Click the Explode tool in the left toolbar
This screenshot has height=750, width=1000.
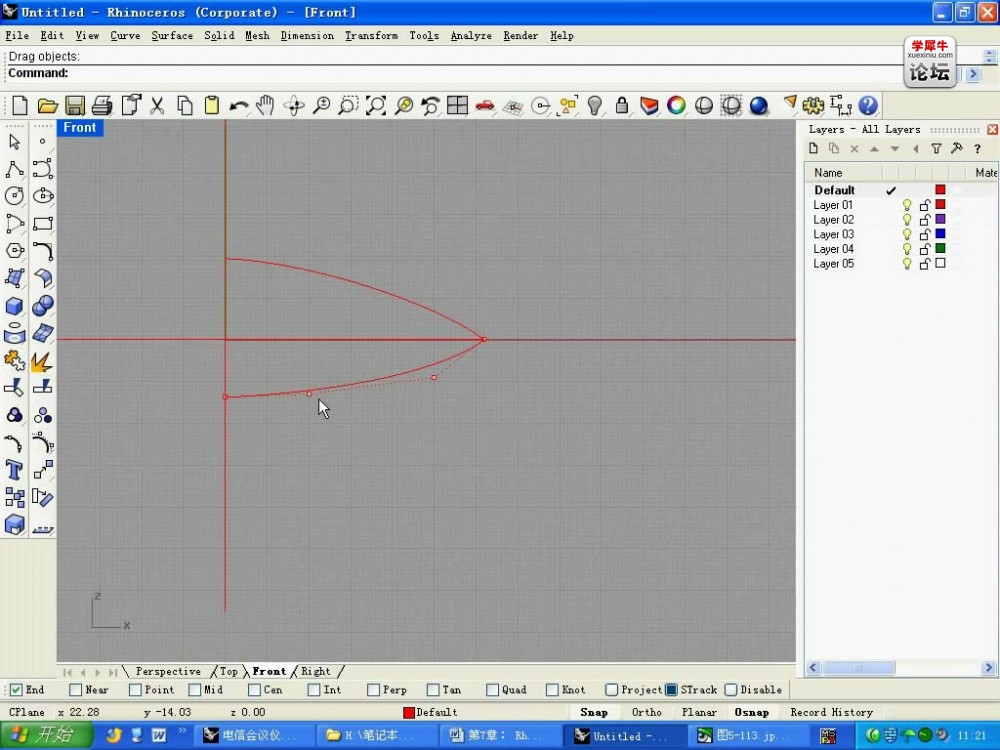click(x=43, y=361)
